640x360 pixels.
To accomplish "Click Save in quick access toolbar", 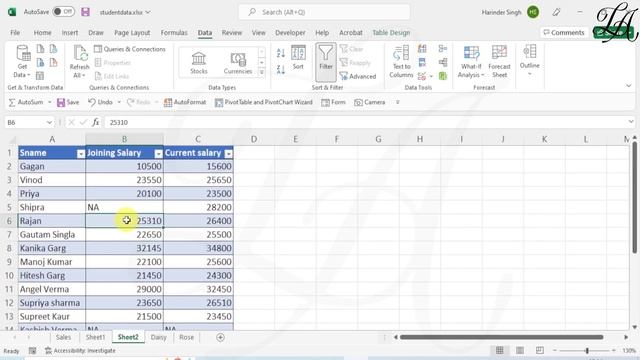I will click(68, 102).
